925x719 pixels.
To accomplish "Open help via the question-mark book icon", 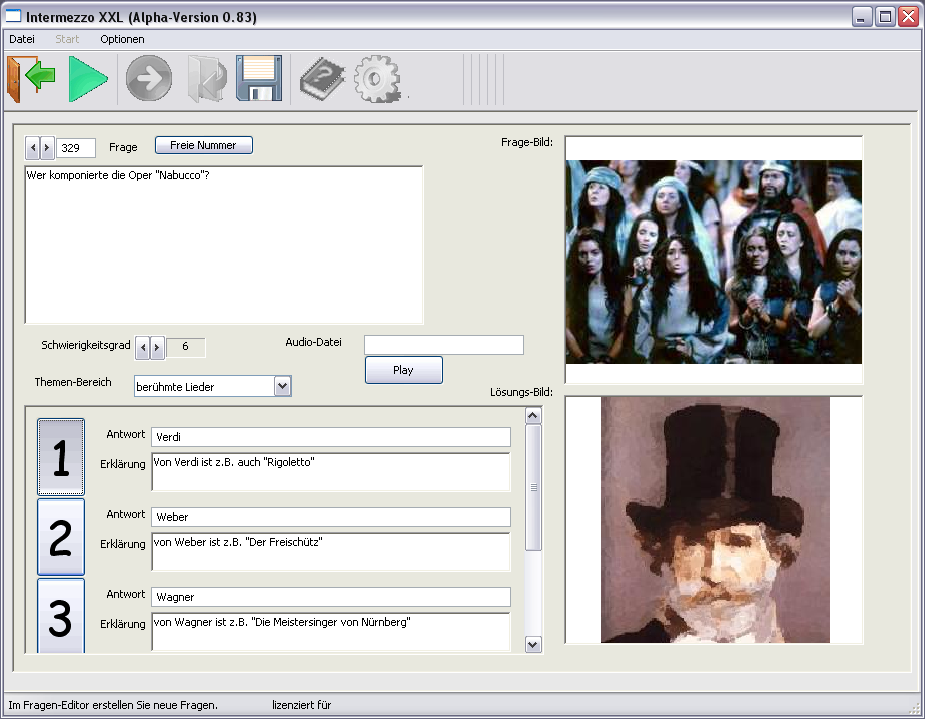I will pyautogui.click(x=322, y=78).
